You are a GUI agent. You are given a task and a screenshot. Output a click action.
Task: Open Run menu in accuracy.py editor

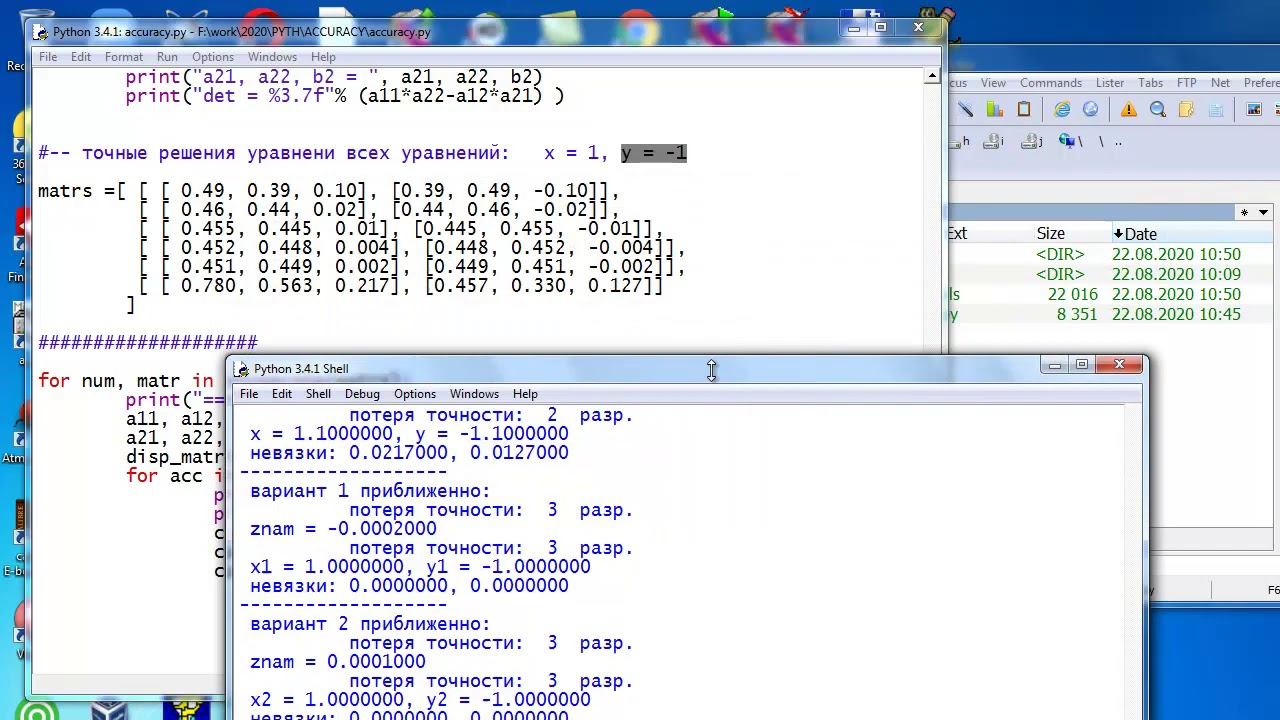(x=167, y=57)
